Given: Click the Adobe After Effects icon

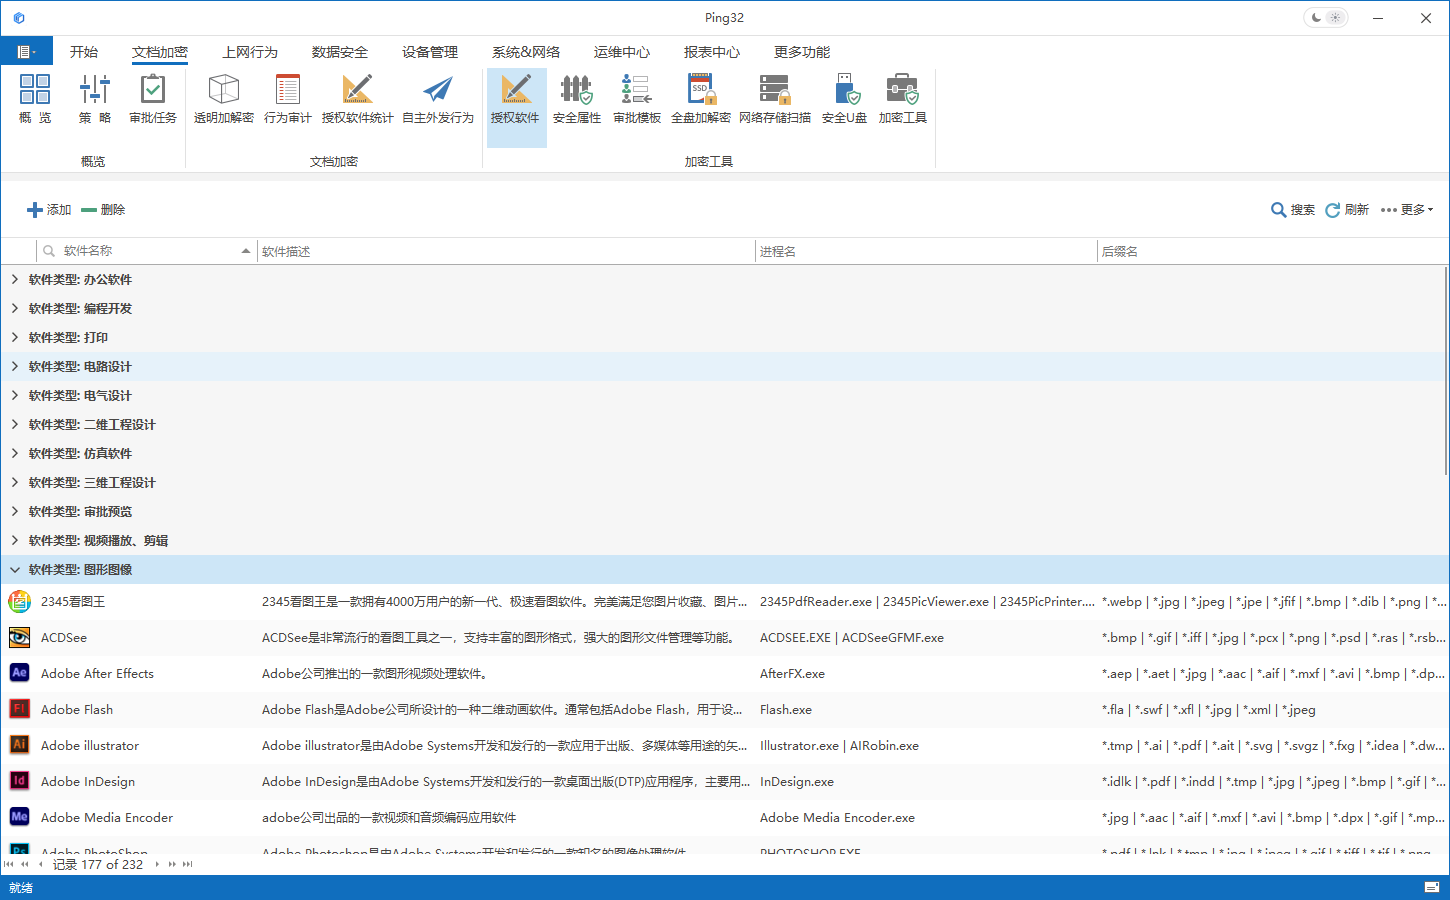Looking at the screenshot, I should (19, 673).
